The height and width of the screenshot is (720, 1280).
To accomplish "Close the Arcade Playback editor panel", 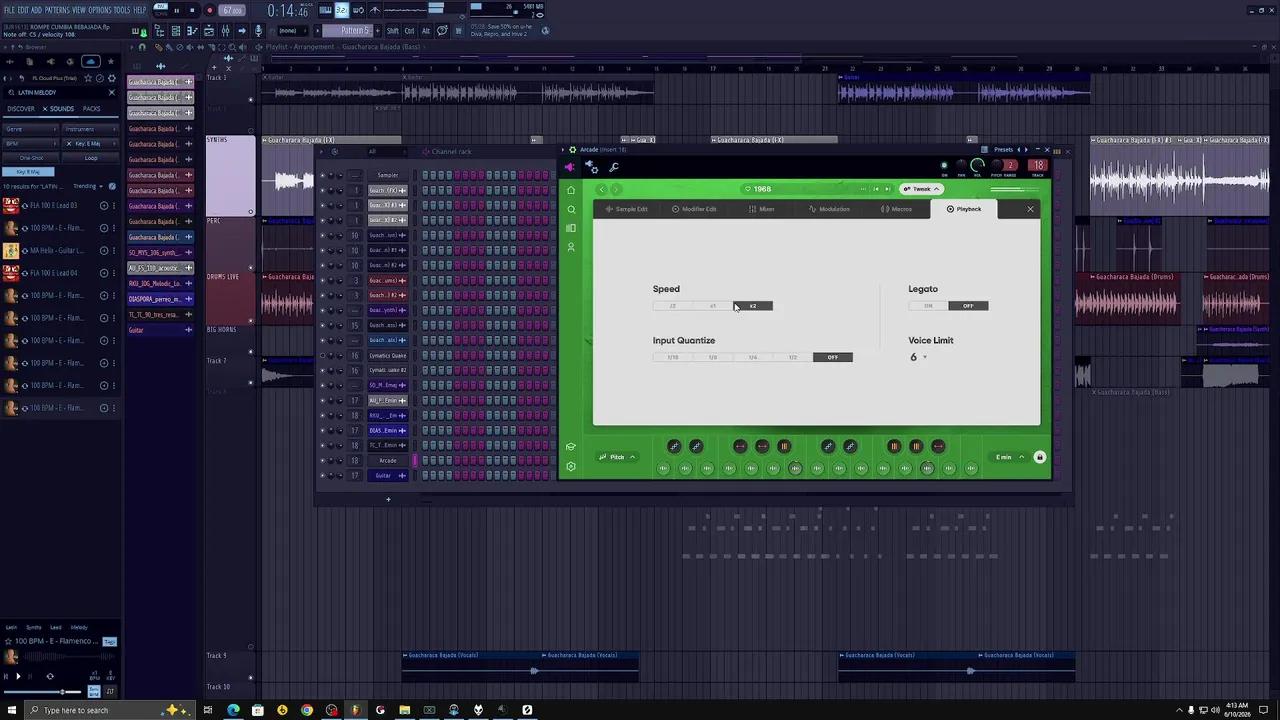I will [1030, 209].
